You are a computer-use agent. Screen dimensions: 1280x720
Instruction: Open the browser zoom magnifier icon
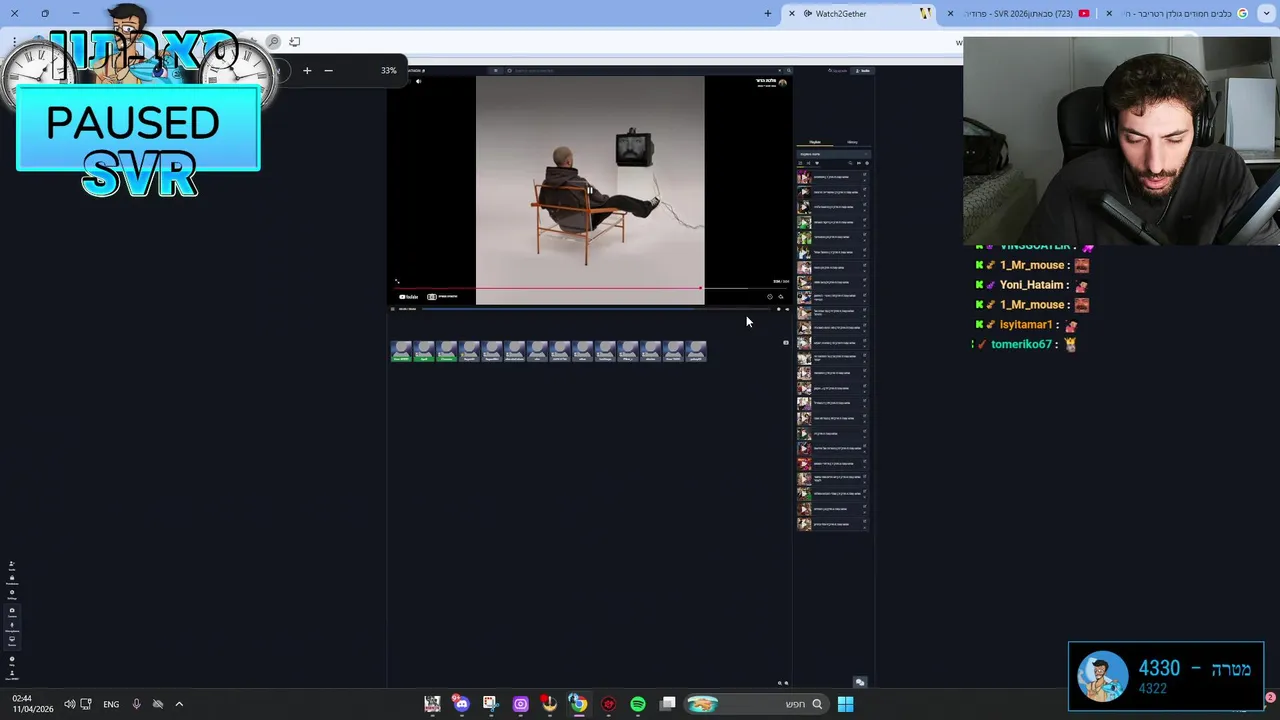click(x=273, y=42)
